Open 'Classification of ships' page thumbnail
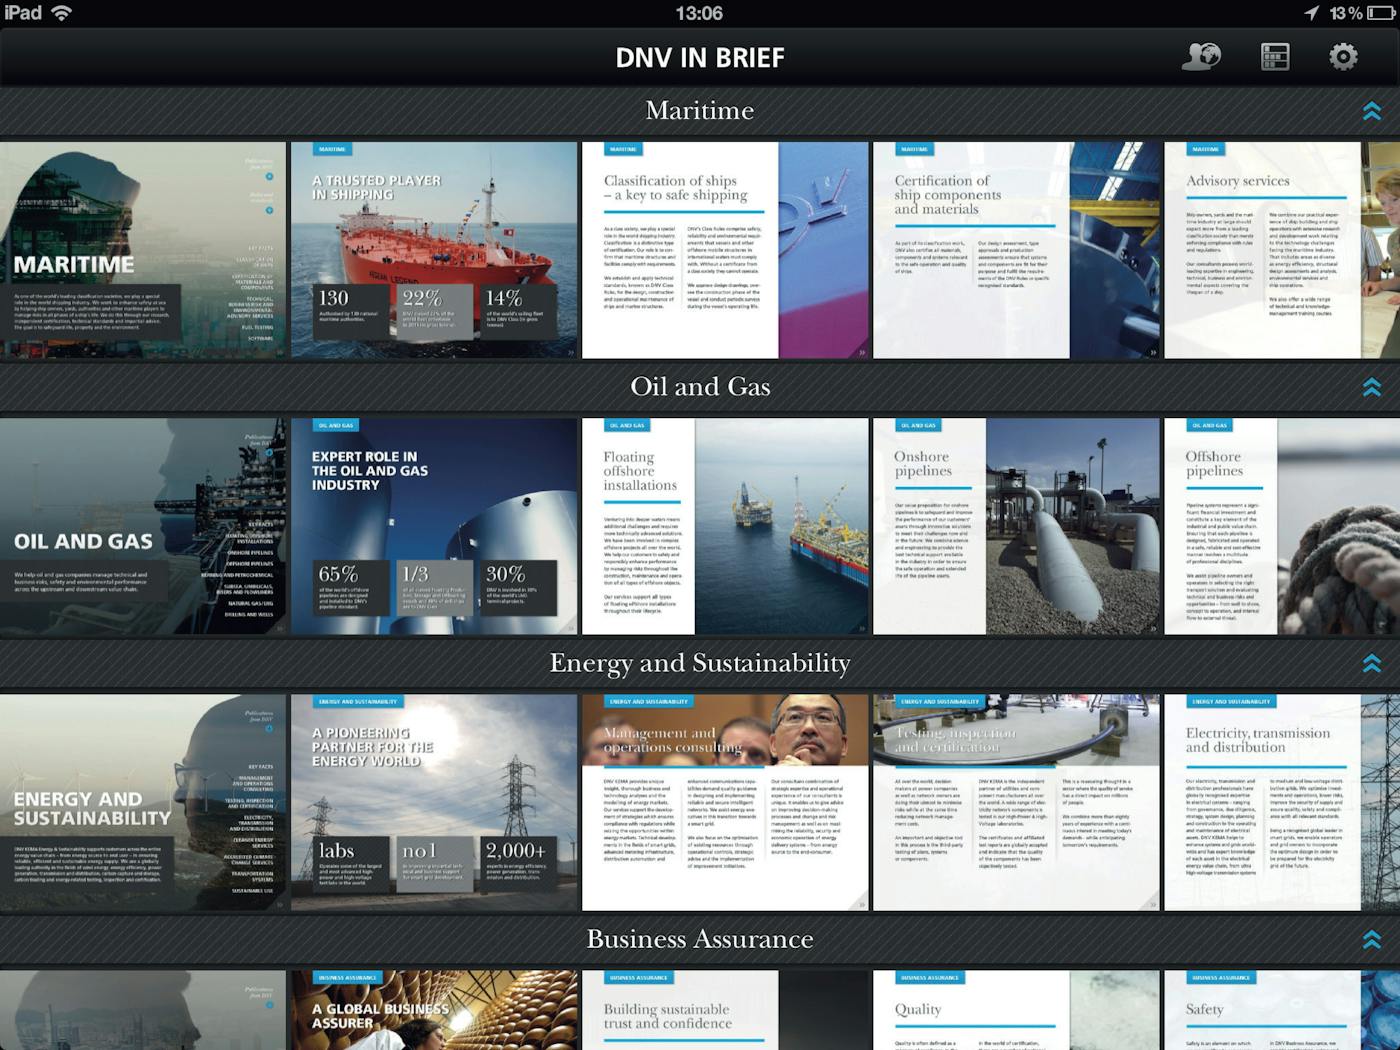Image resolution: width=1400 pixels, height=1050 pixels. tap(725, 250)
